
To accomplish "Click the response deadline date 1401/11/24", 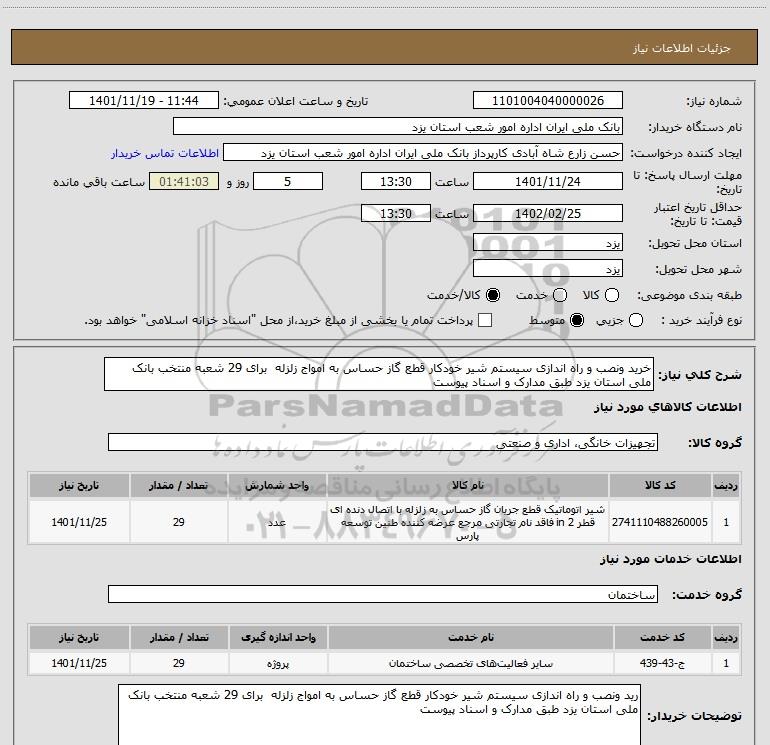I will (x=548, y=182).
